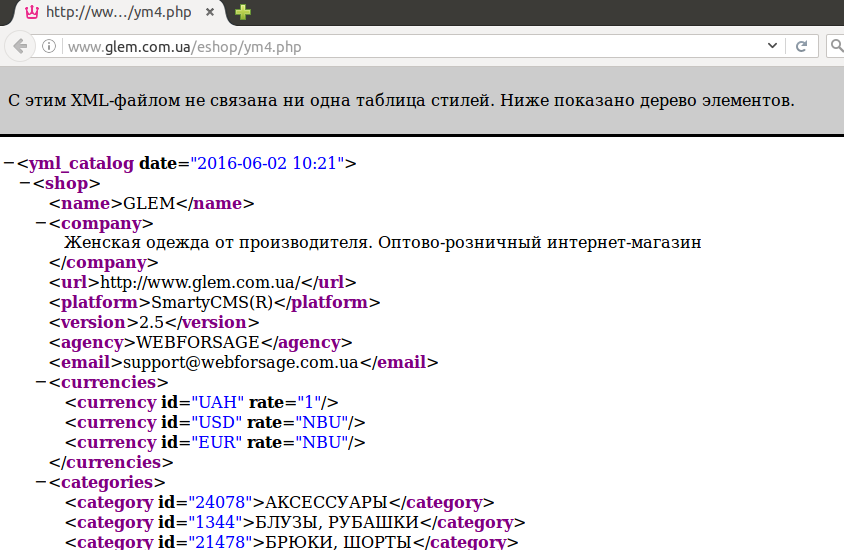The width and height of the screenshot is (844, 550).
Task: Collapse the categories element node
Action: (41, 482)
